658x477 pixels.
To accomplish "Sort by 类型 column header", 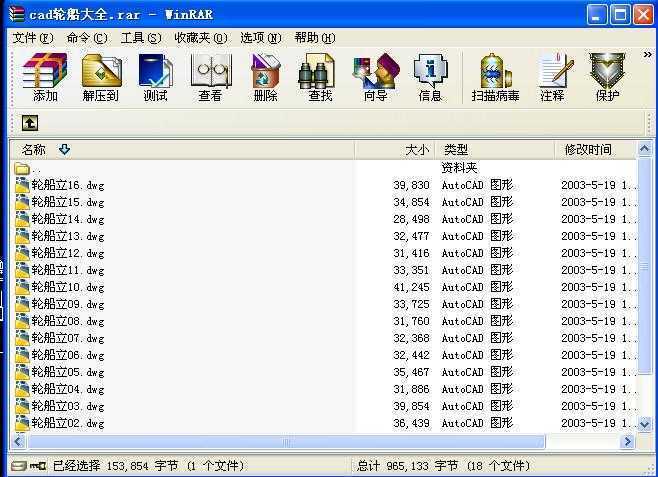I will point(495,150).
